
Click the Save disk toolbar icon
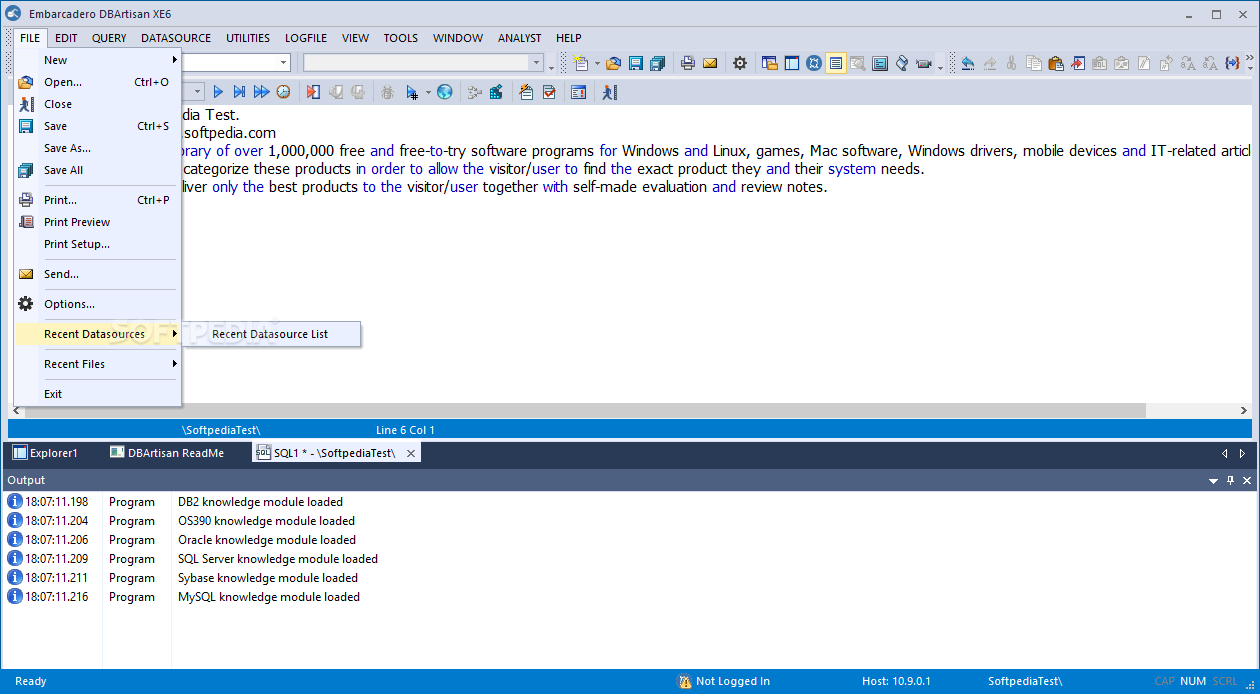[635, 63]
